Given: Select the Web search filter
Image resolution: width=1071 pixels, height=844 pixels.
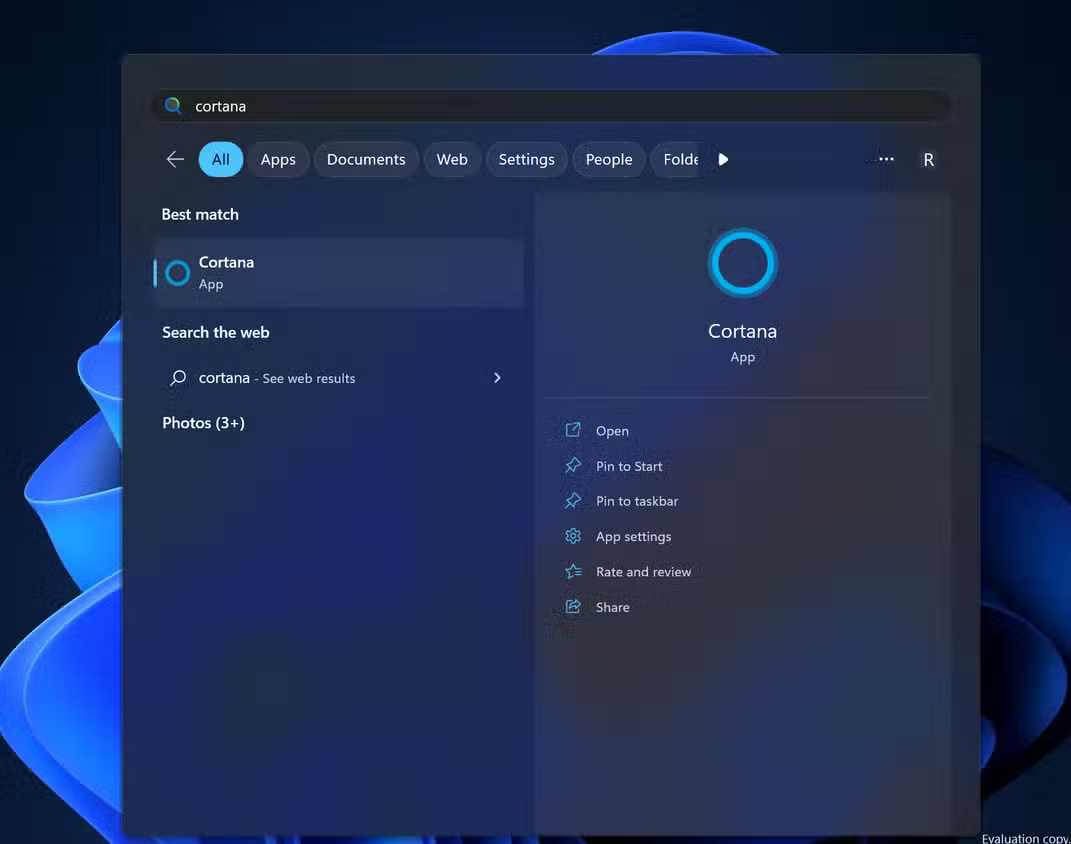Looking at the screenshot, I should tap(452, 159).
